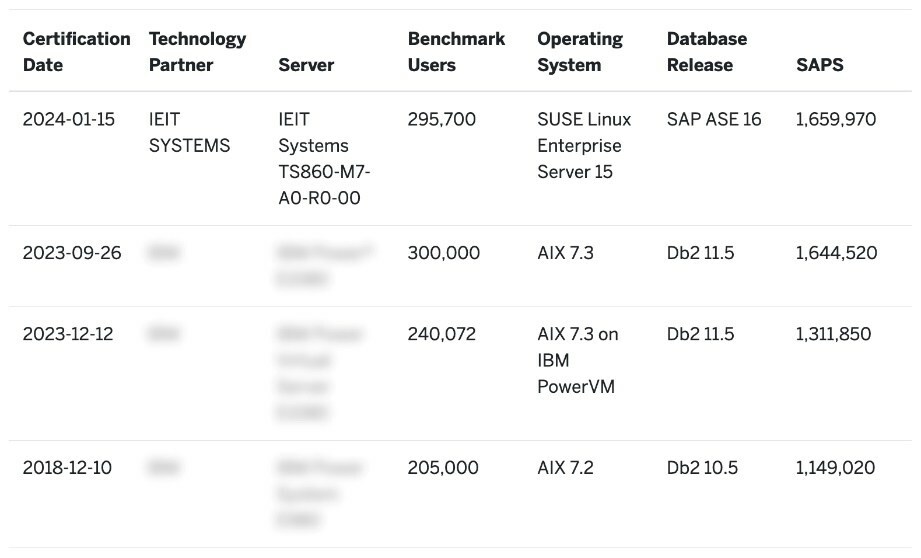Click the 1,659,970 SAPS value
The image size is (921, 558).
coord(836,120)
